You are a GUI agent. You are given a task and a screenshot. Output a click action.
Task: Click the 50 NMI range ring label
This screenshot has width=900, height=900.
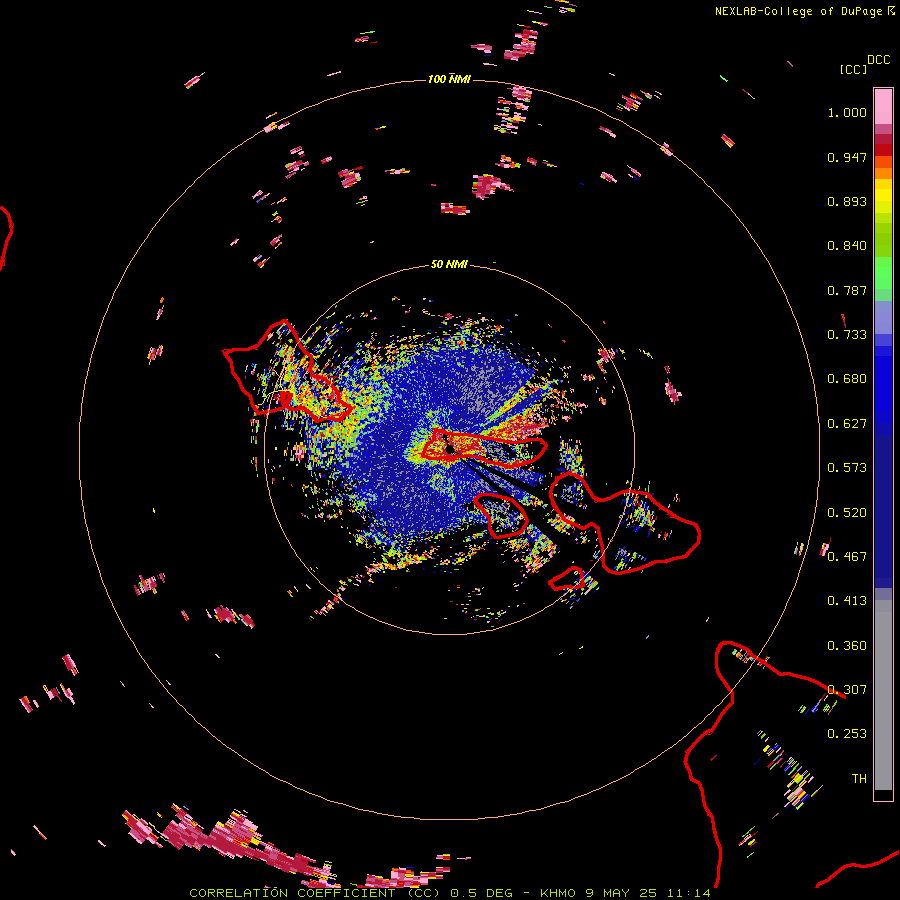point(449,265)
